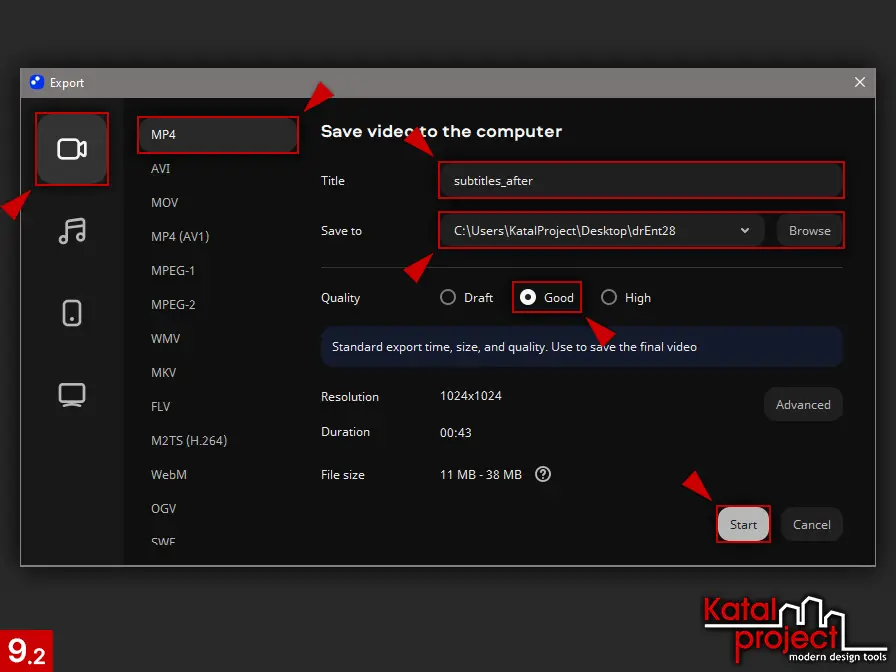
Task: Select the High quality radio button
Action: point(609,298)
